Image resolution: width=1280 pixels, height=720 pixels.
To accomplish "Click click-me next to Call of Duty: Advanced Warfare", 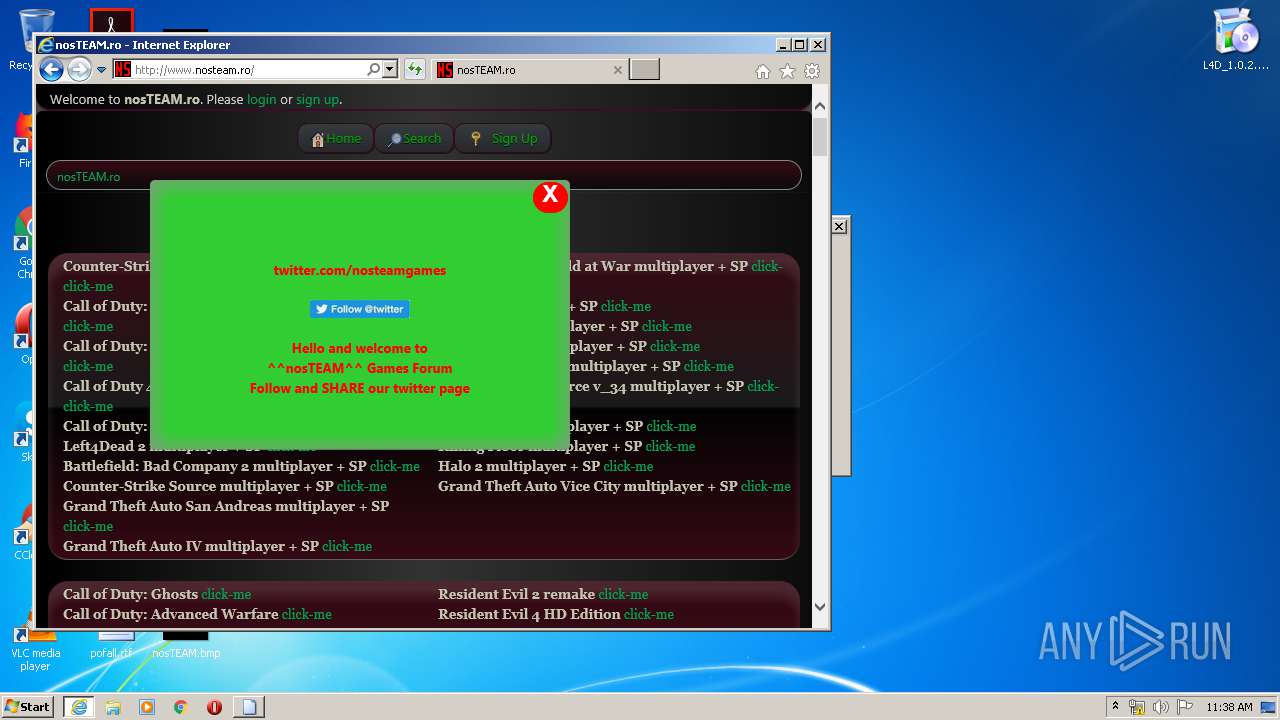I will (x=307, y=614).
